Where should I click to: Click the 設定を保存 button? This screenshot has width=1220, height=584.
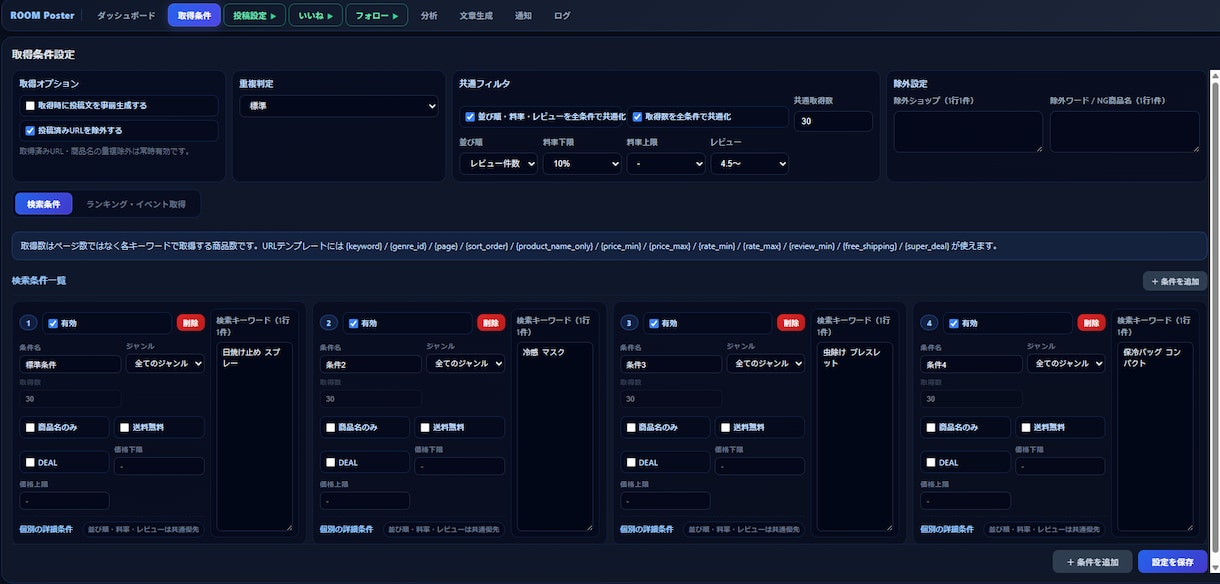pos(1173,562)
